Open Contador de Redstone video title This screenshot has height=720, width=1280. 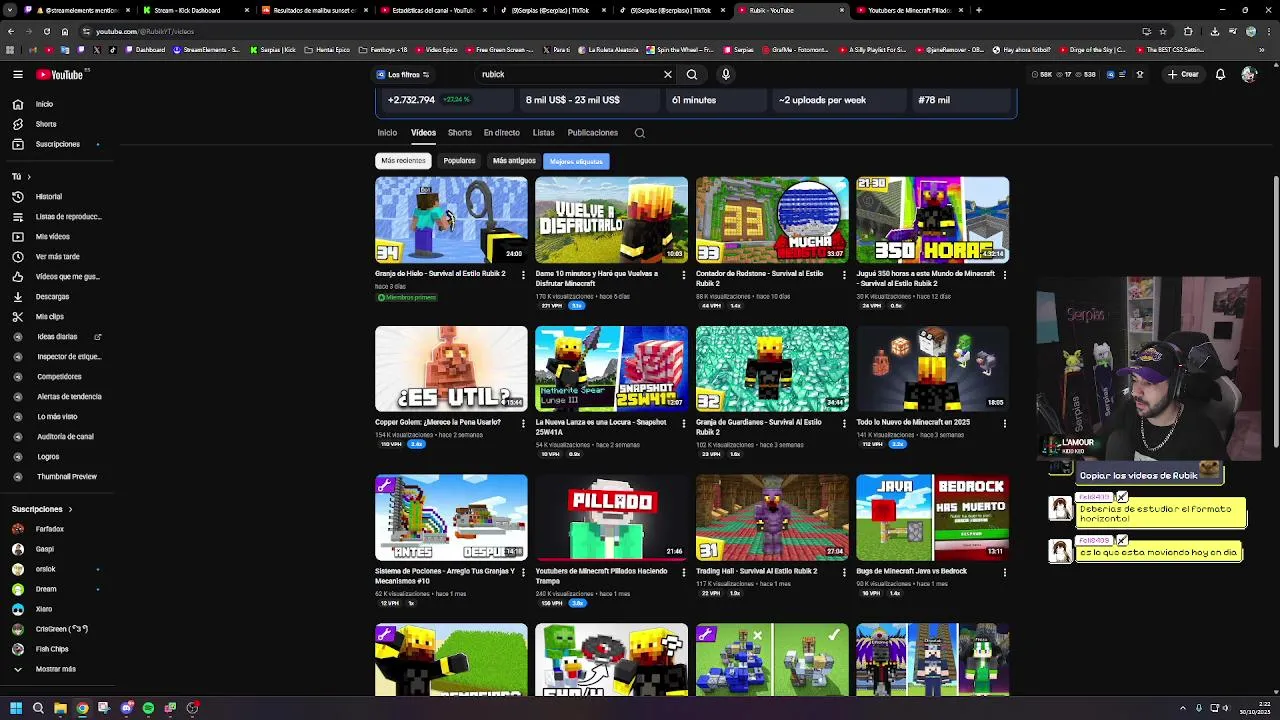[760, 278]
